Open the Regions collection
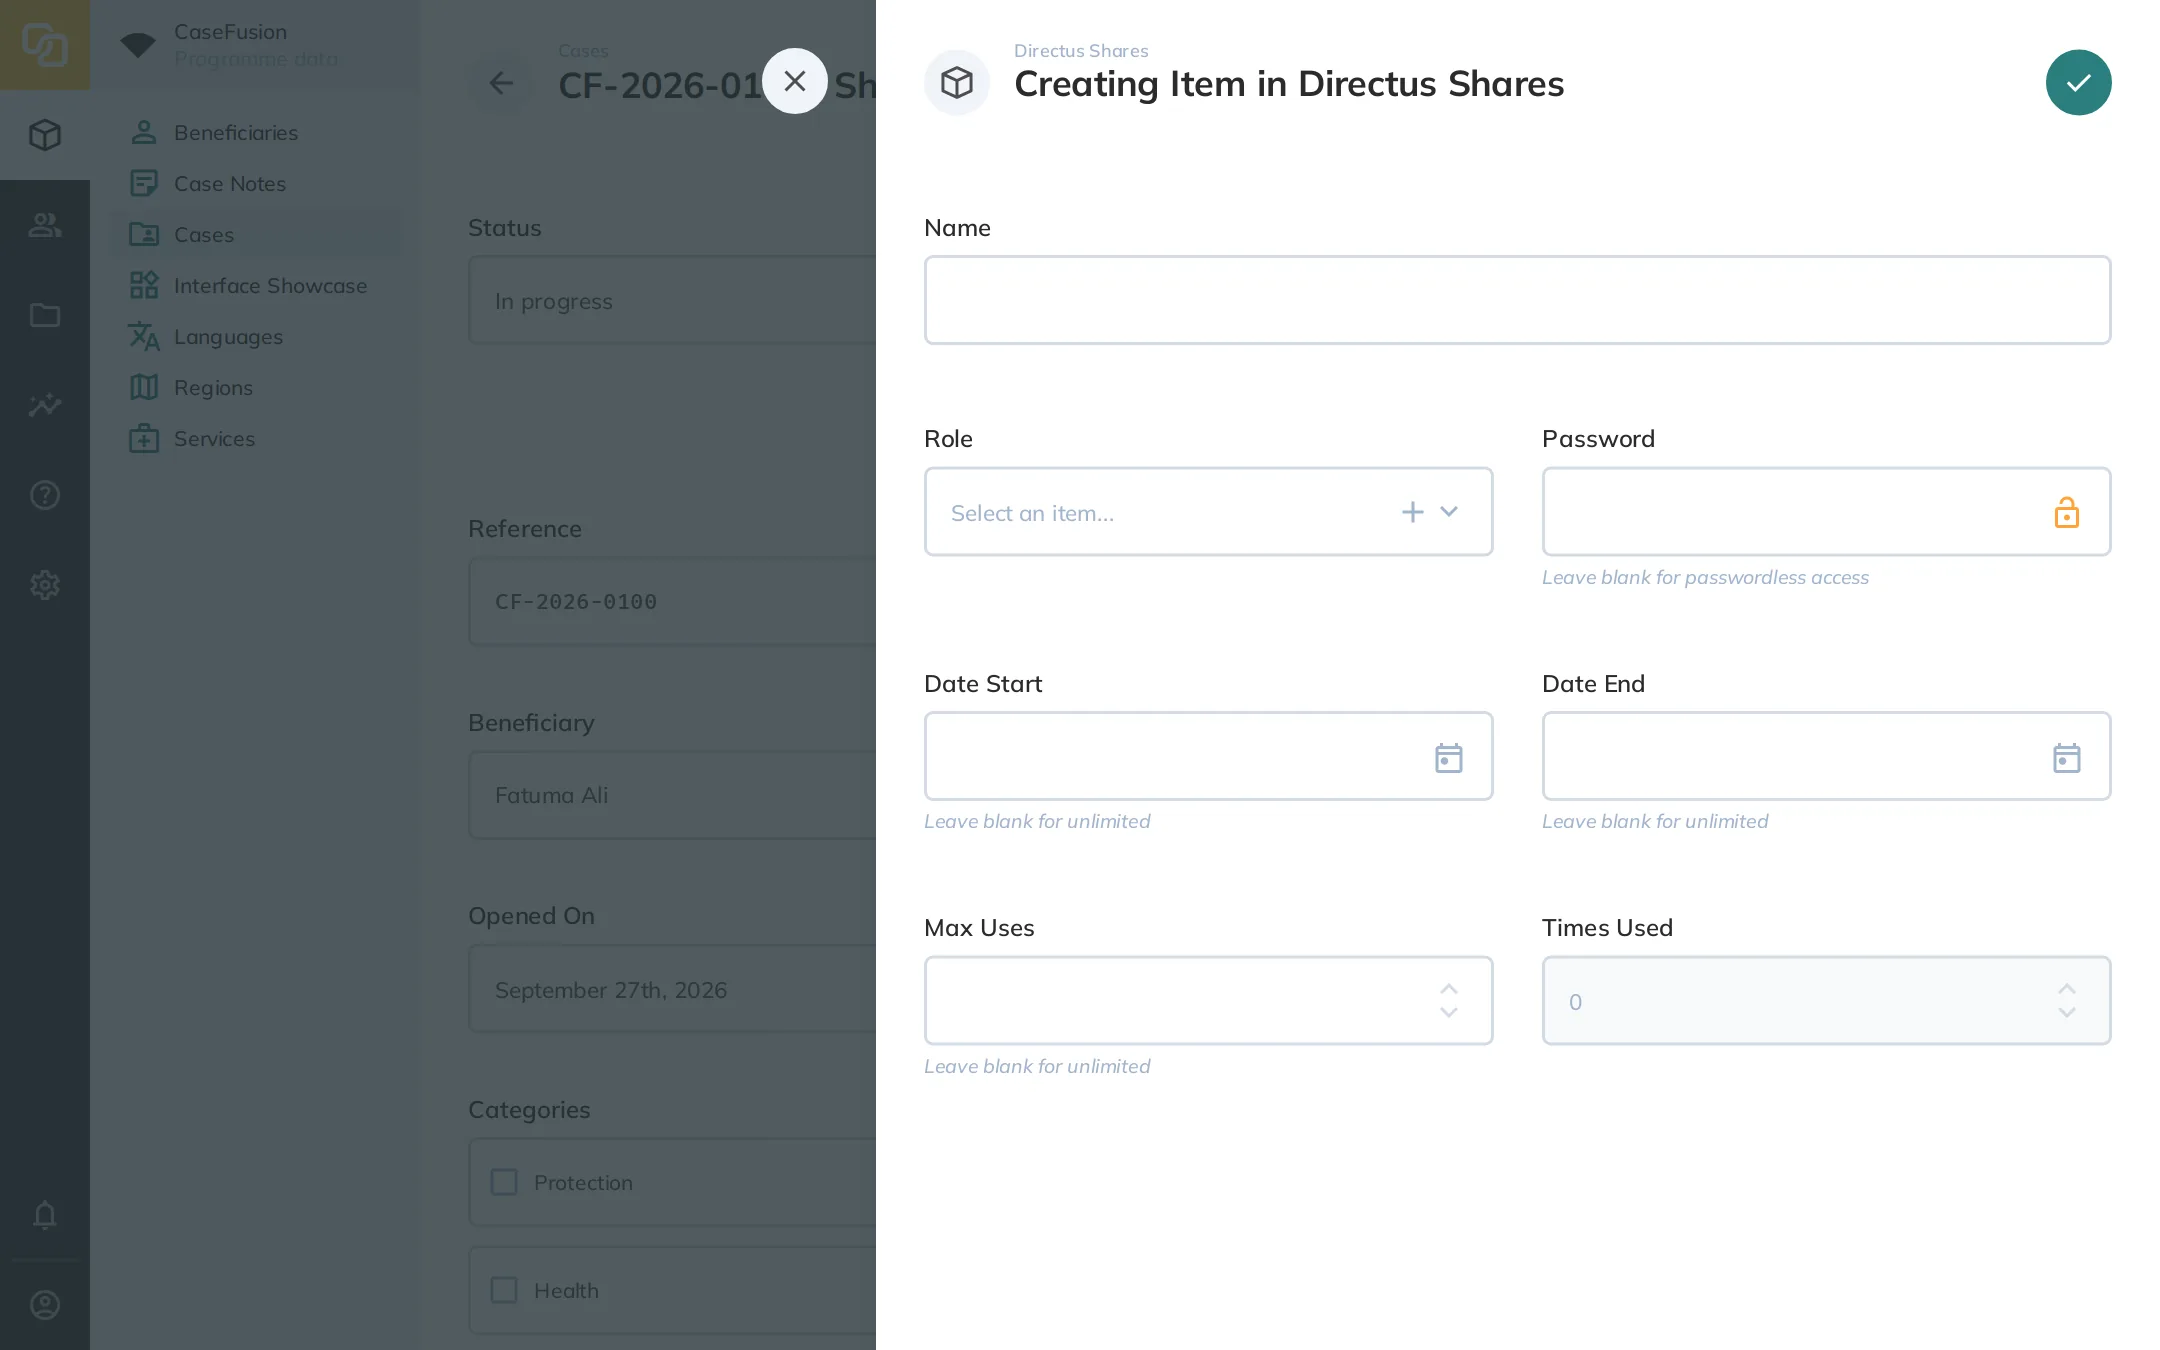Viewport: 2160px width, 1350px height. tap(256, 387)
